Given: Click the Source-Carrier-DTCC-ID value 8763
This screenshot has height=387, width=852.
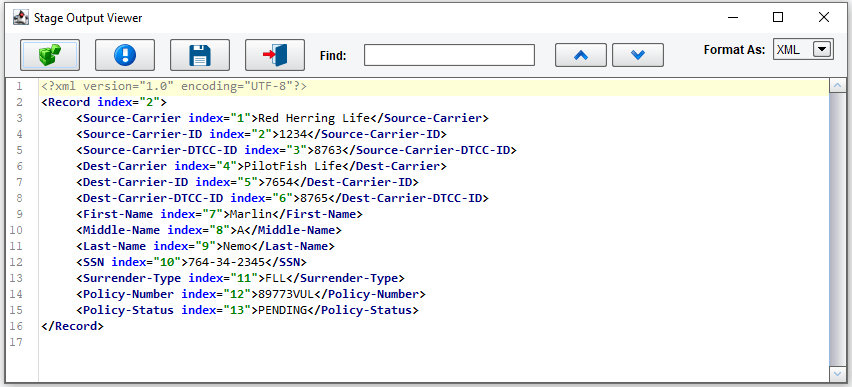Looking at the screenshot, I should tap(328, 150).
